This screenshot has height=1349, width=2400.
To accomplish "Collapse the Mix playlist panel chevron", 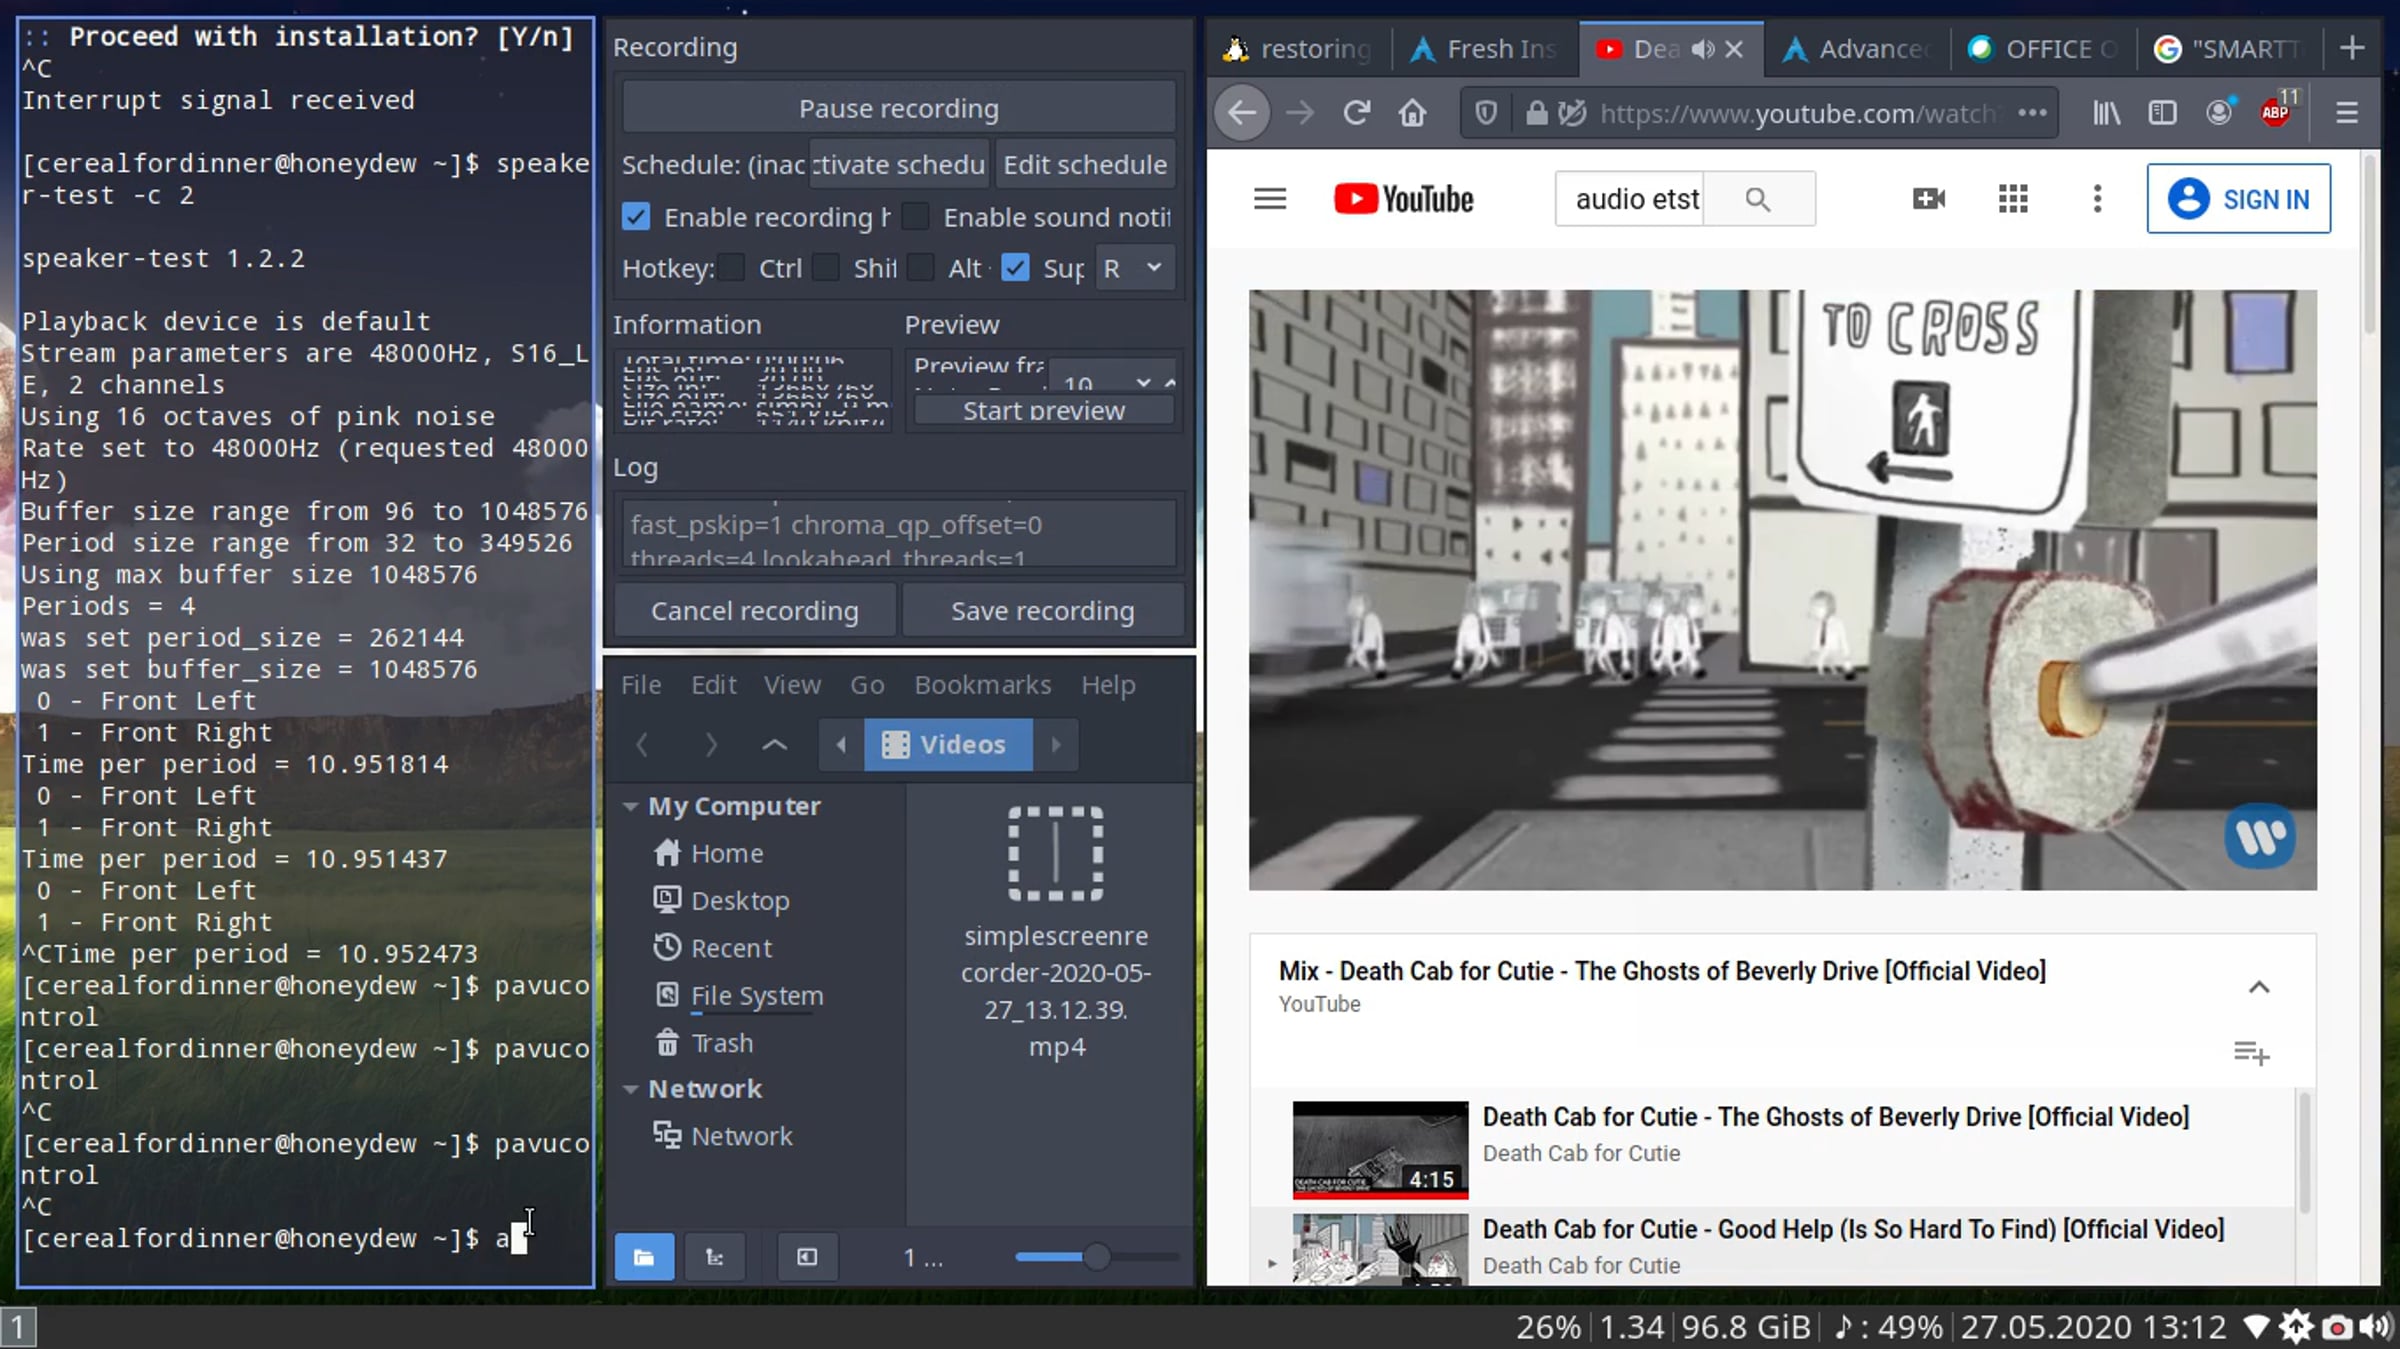I will click(2259, 987).
